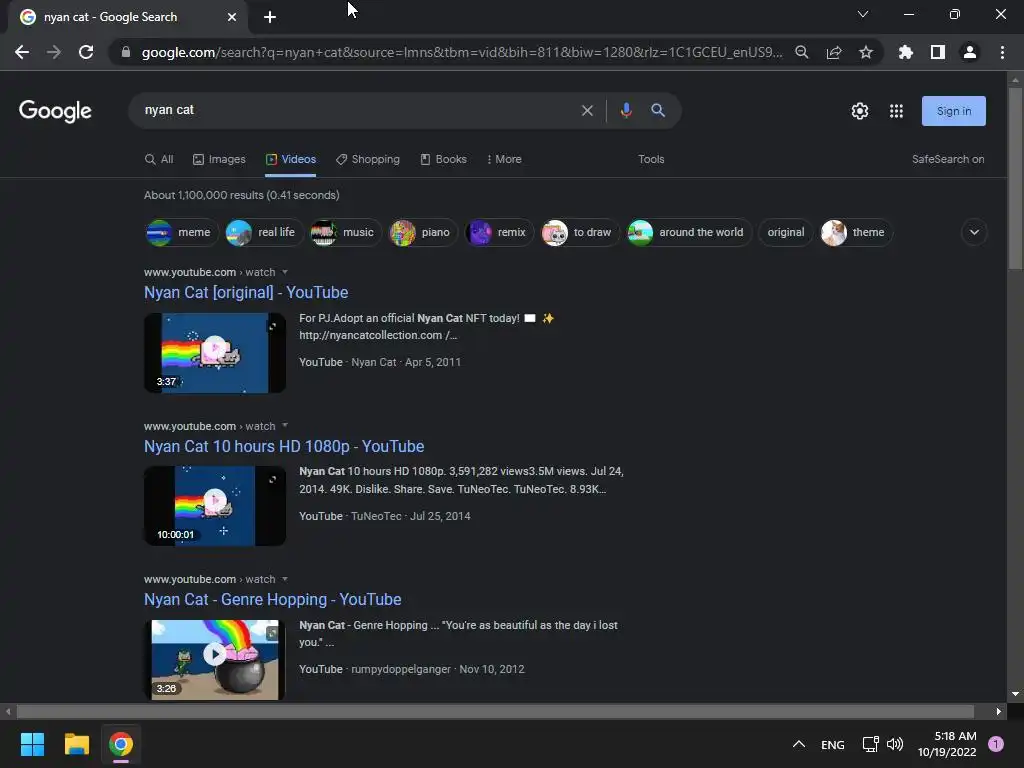1024x768 pixels.
Task: Play the 3:37 Nyan Cat video thumbnail
Action: pos(215,353)
